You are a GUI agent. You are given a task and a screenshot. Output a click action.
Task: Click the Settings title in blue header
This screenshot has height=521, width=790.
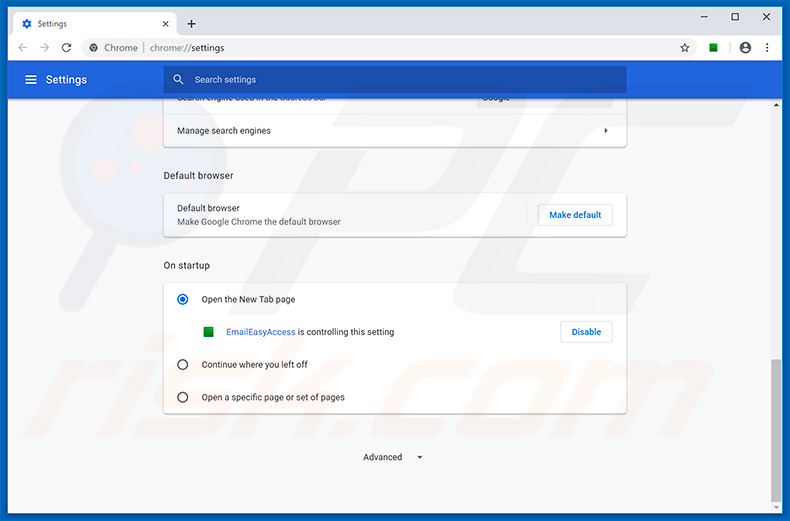point(66,80)
